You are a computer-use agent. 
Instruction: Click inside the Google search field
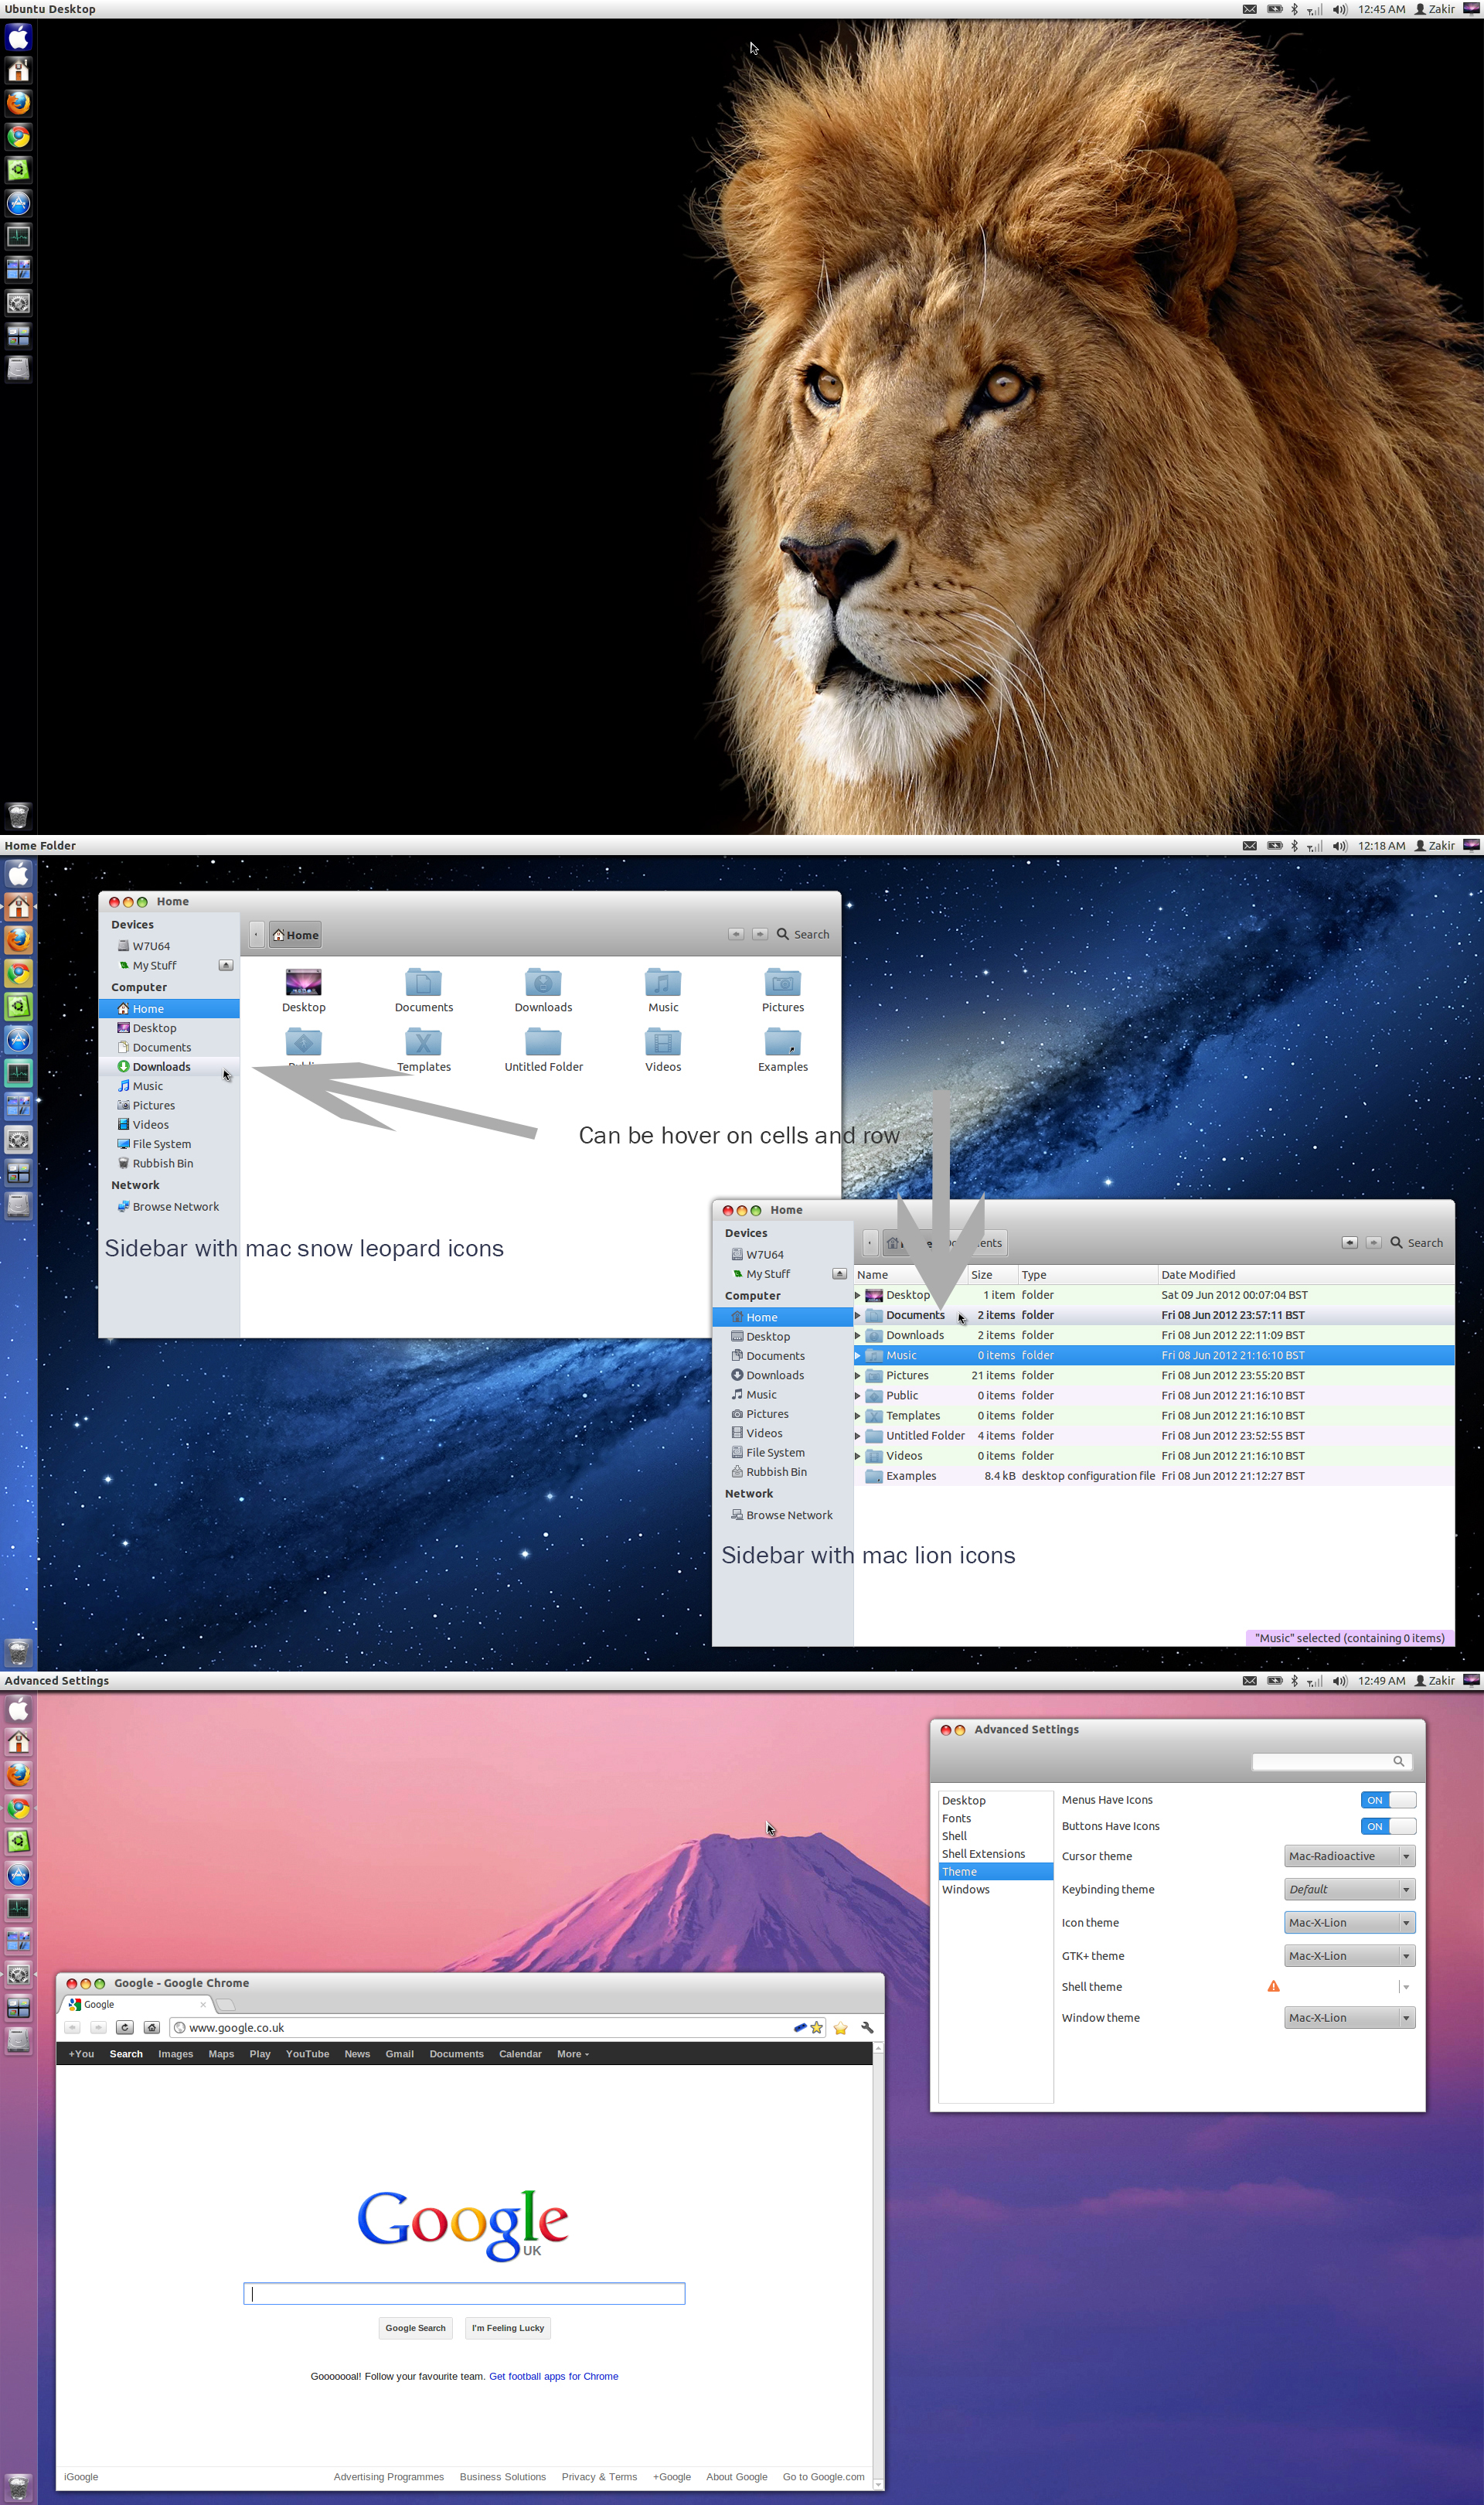point(463,2293)
